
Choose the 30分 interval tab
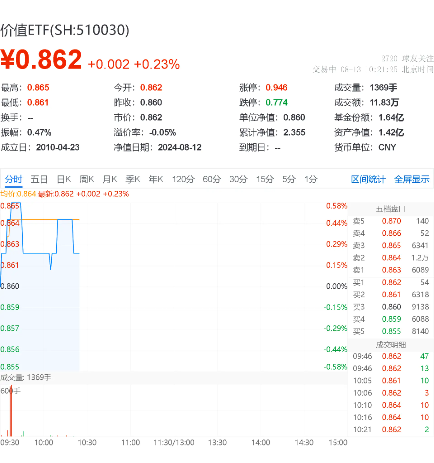click(238, 179)
